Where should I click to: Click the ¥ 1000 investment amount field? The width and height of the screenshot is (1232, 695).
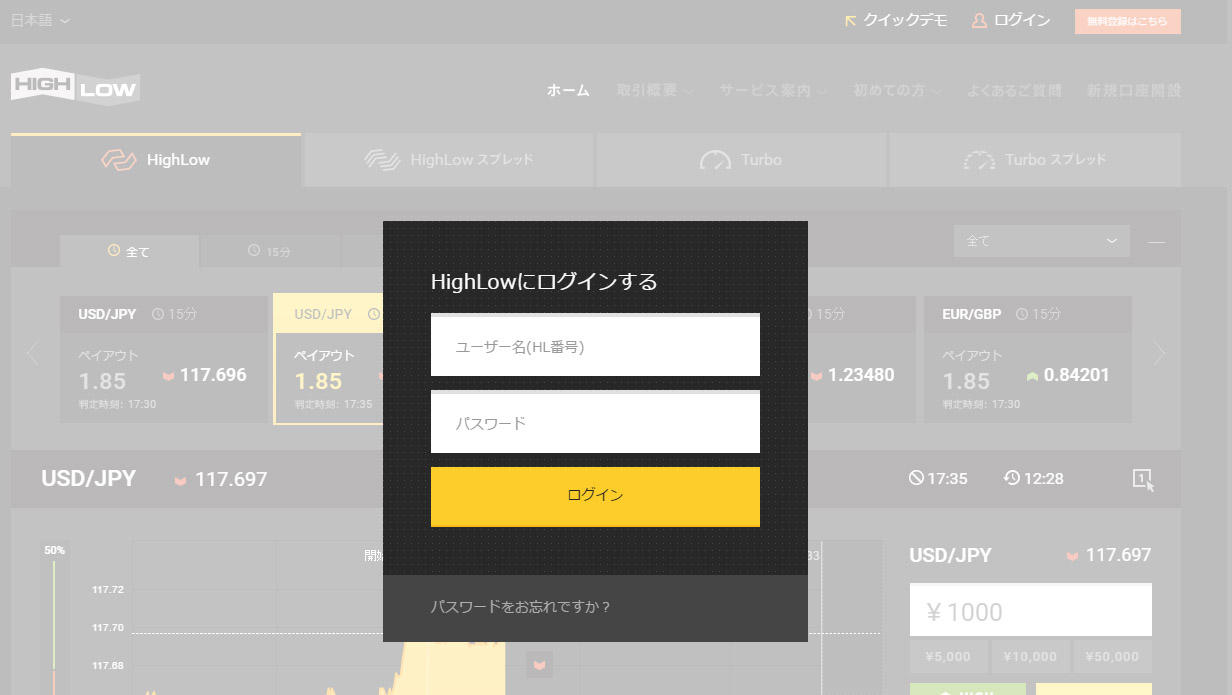point(1030,610)
